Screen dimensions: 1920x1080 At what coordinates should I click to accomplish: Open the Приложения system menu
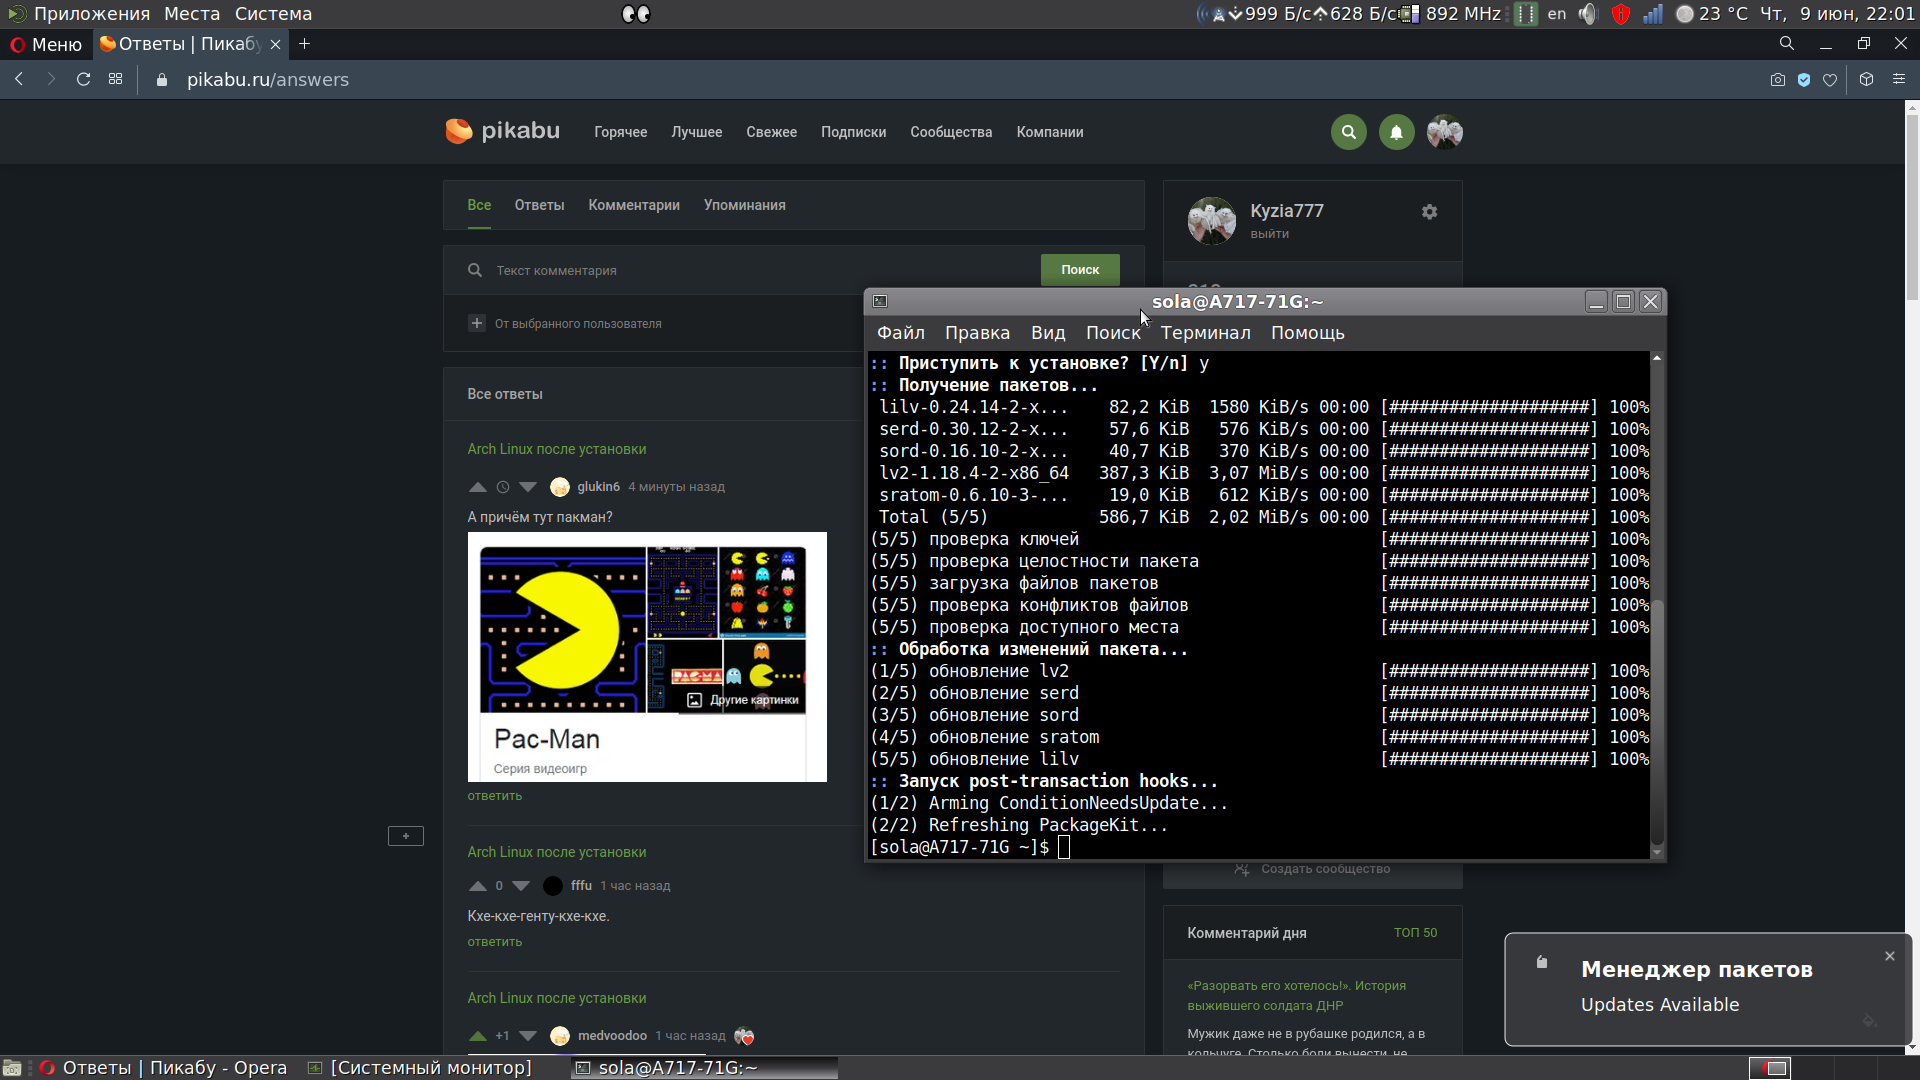(x=90, y=14)
